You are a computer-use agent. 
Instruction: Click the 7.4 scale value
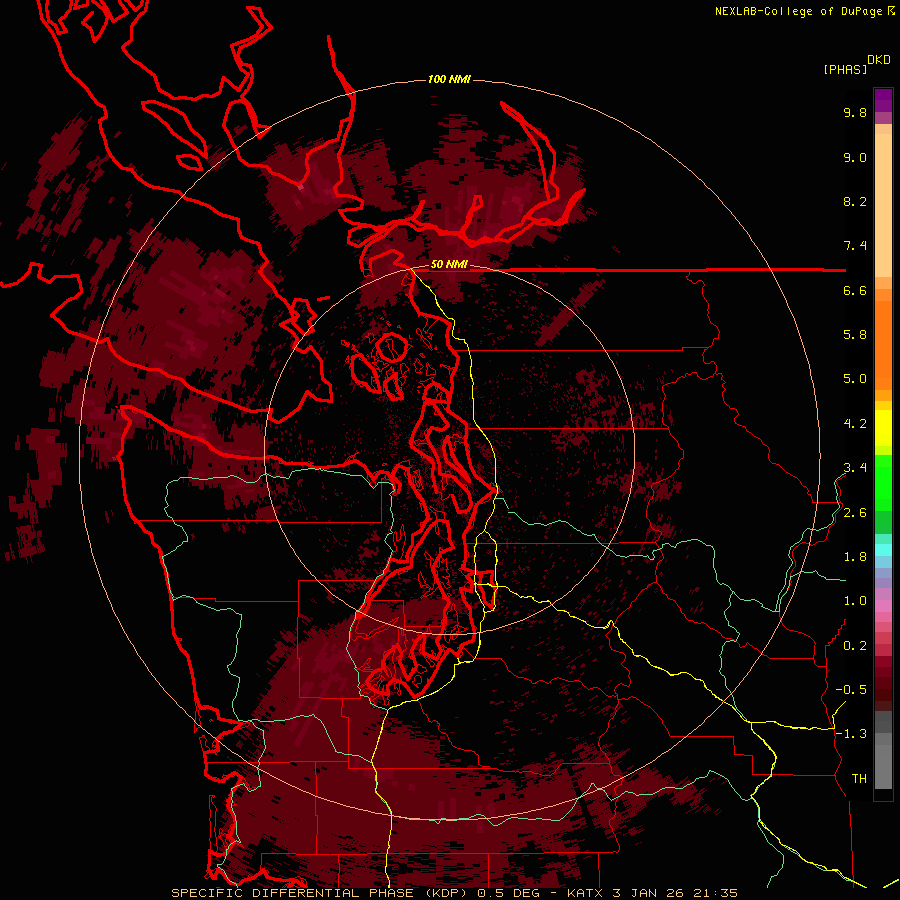(x=855, y=246)
